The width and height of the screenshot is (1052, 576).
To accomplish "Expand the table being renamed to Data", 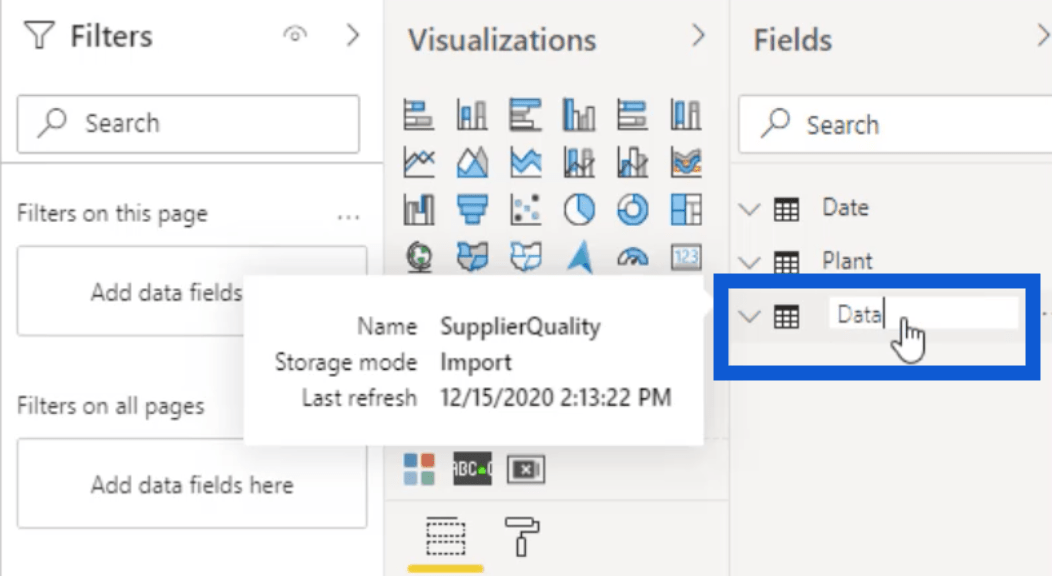I will 749,316.
